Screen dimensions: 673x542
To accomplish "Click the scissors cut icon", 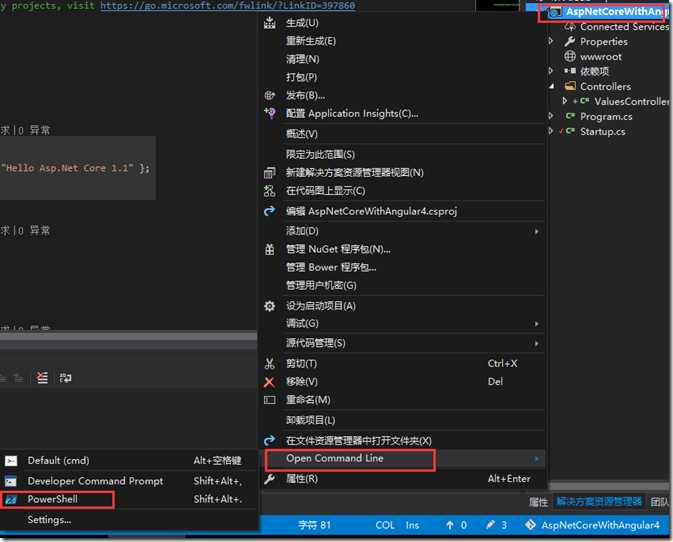I will point(270,364).
